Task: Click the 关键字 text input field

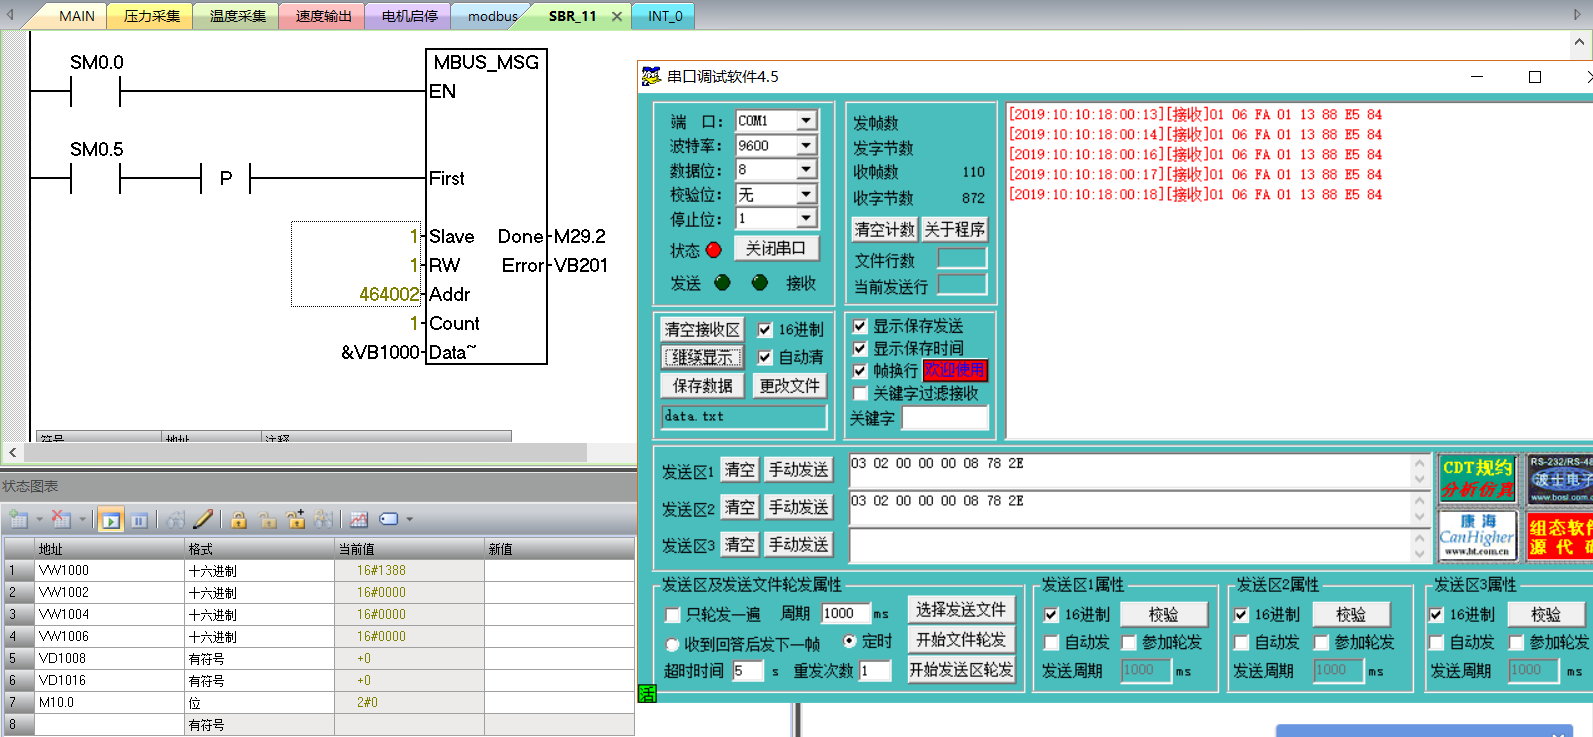Action: (x=944, y=418)
